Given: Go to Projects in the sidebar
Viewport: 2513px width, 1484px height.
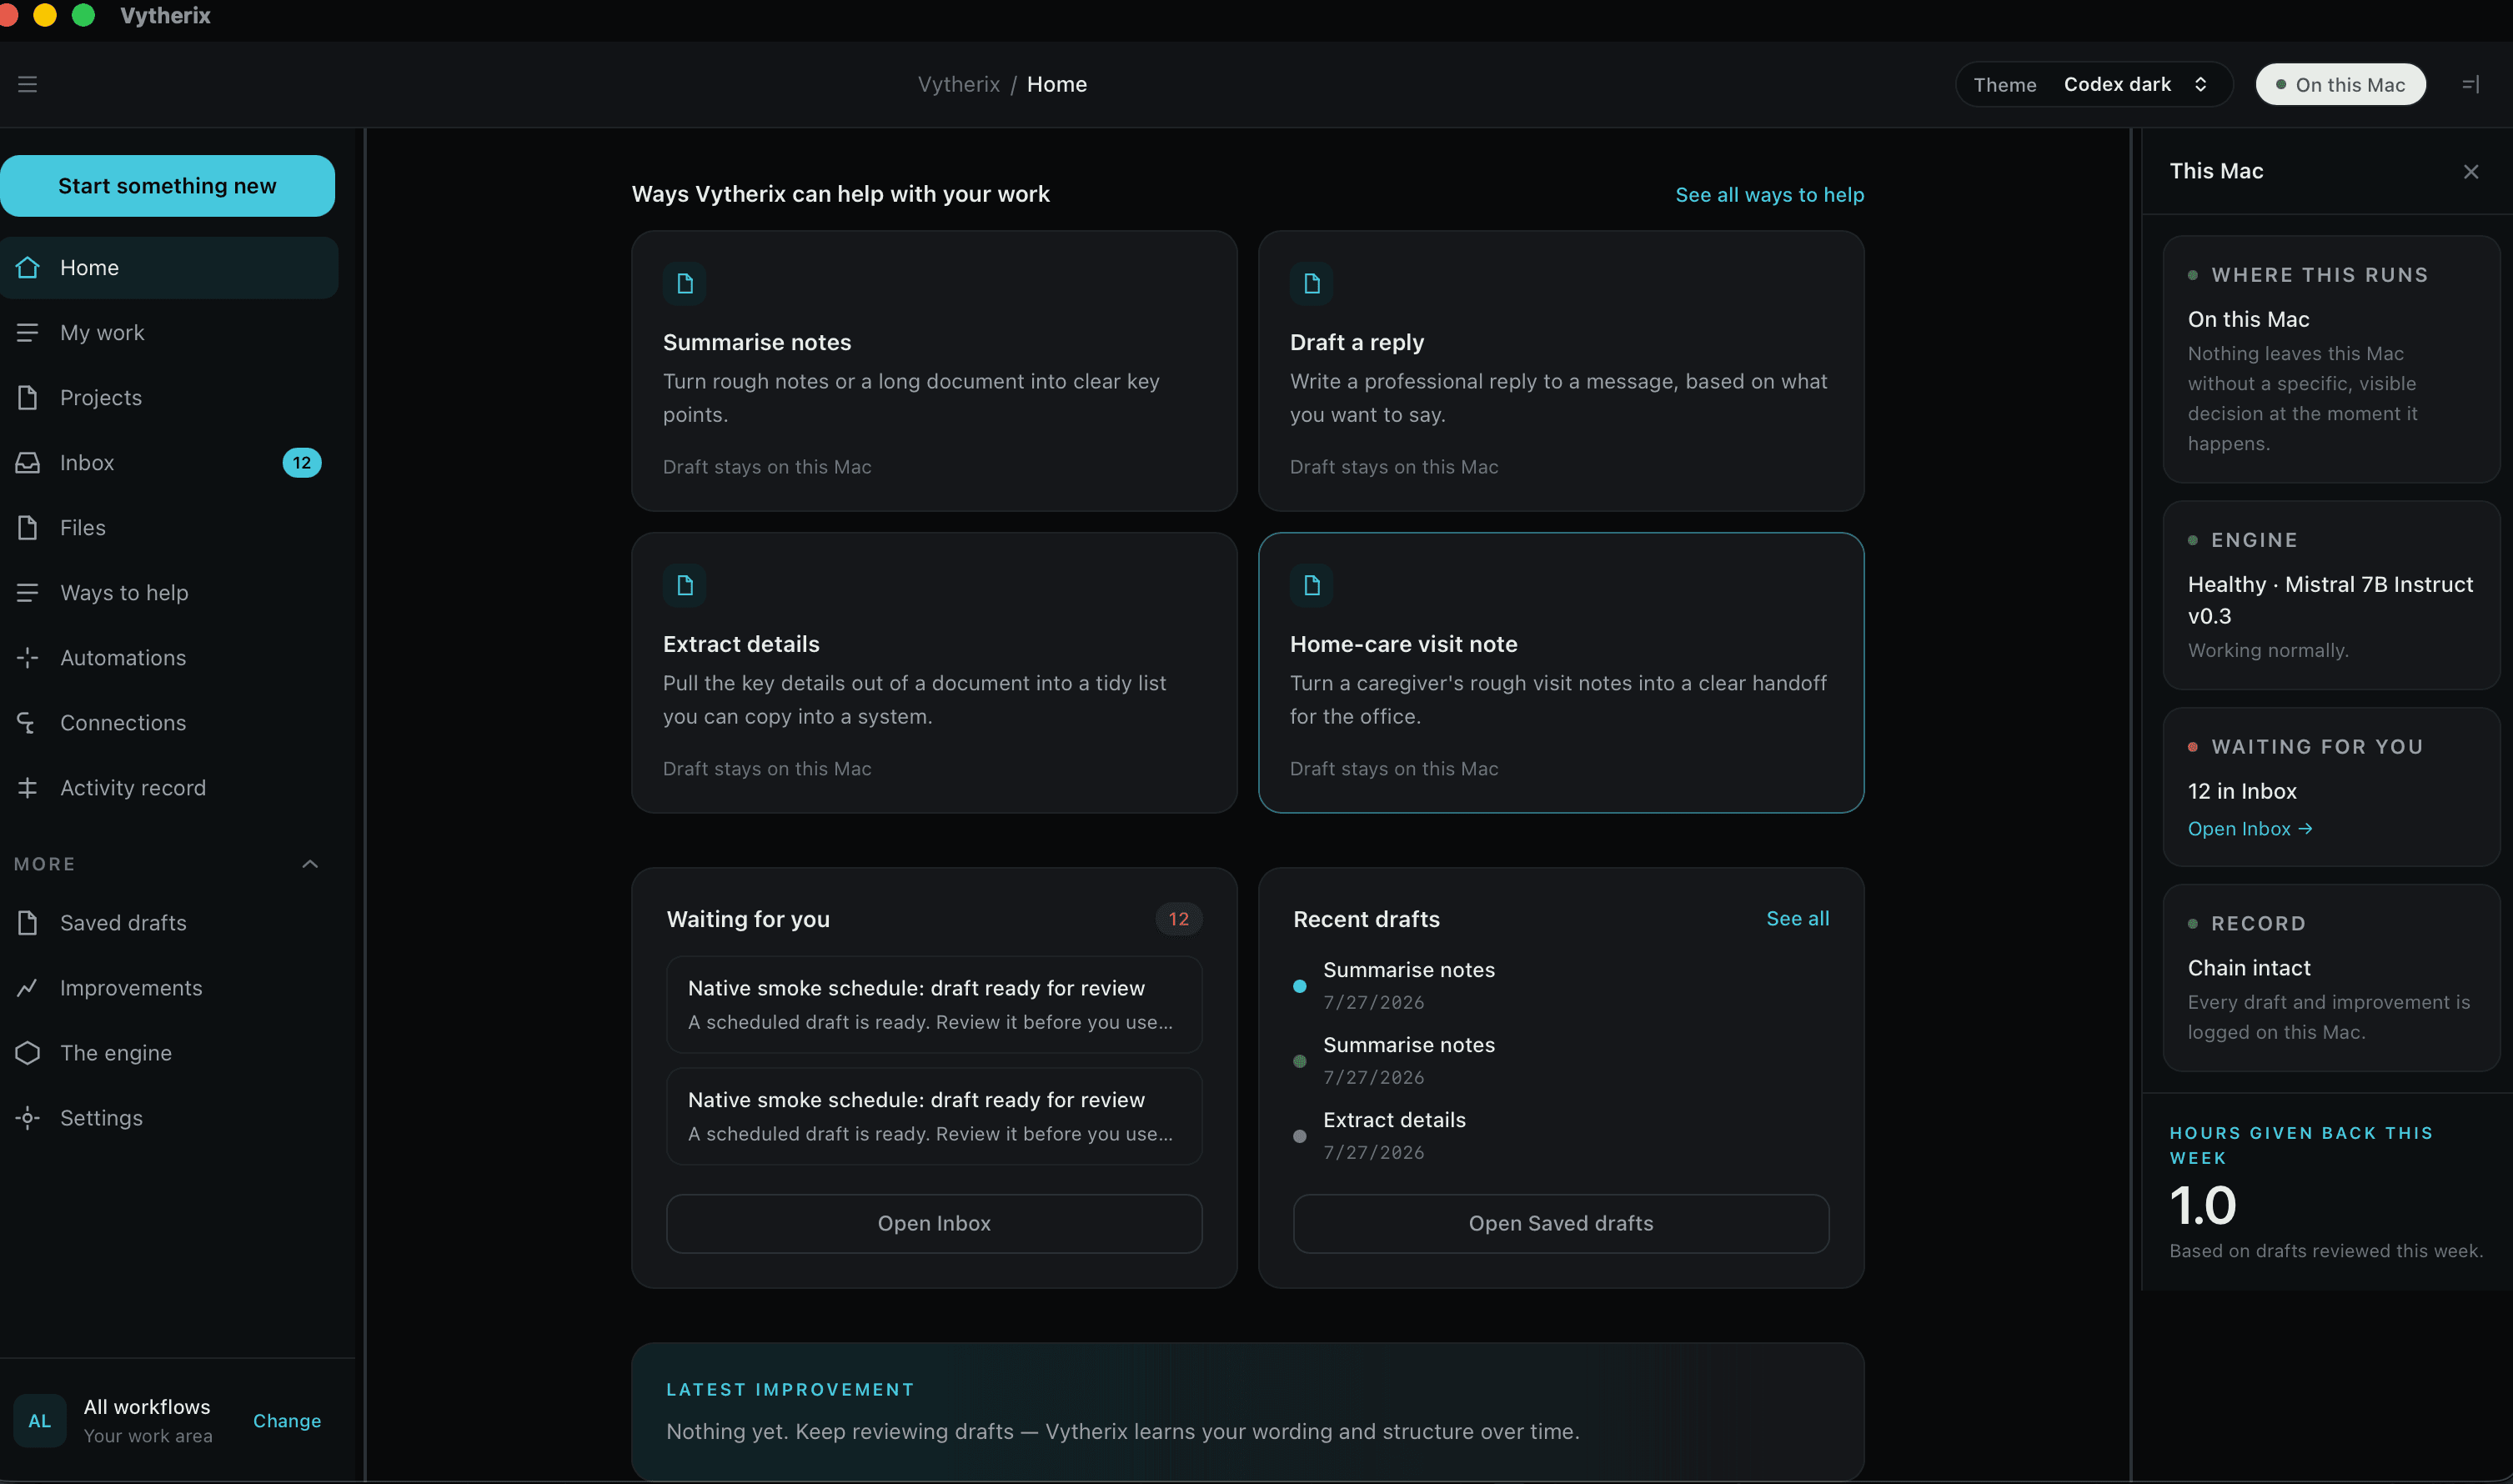Looking at the screenshot, I should [x=169, y=398].
